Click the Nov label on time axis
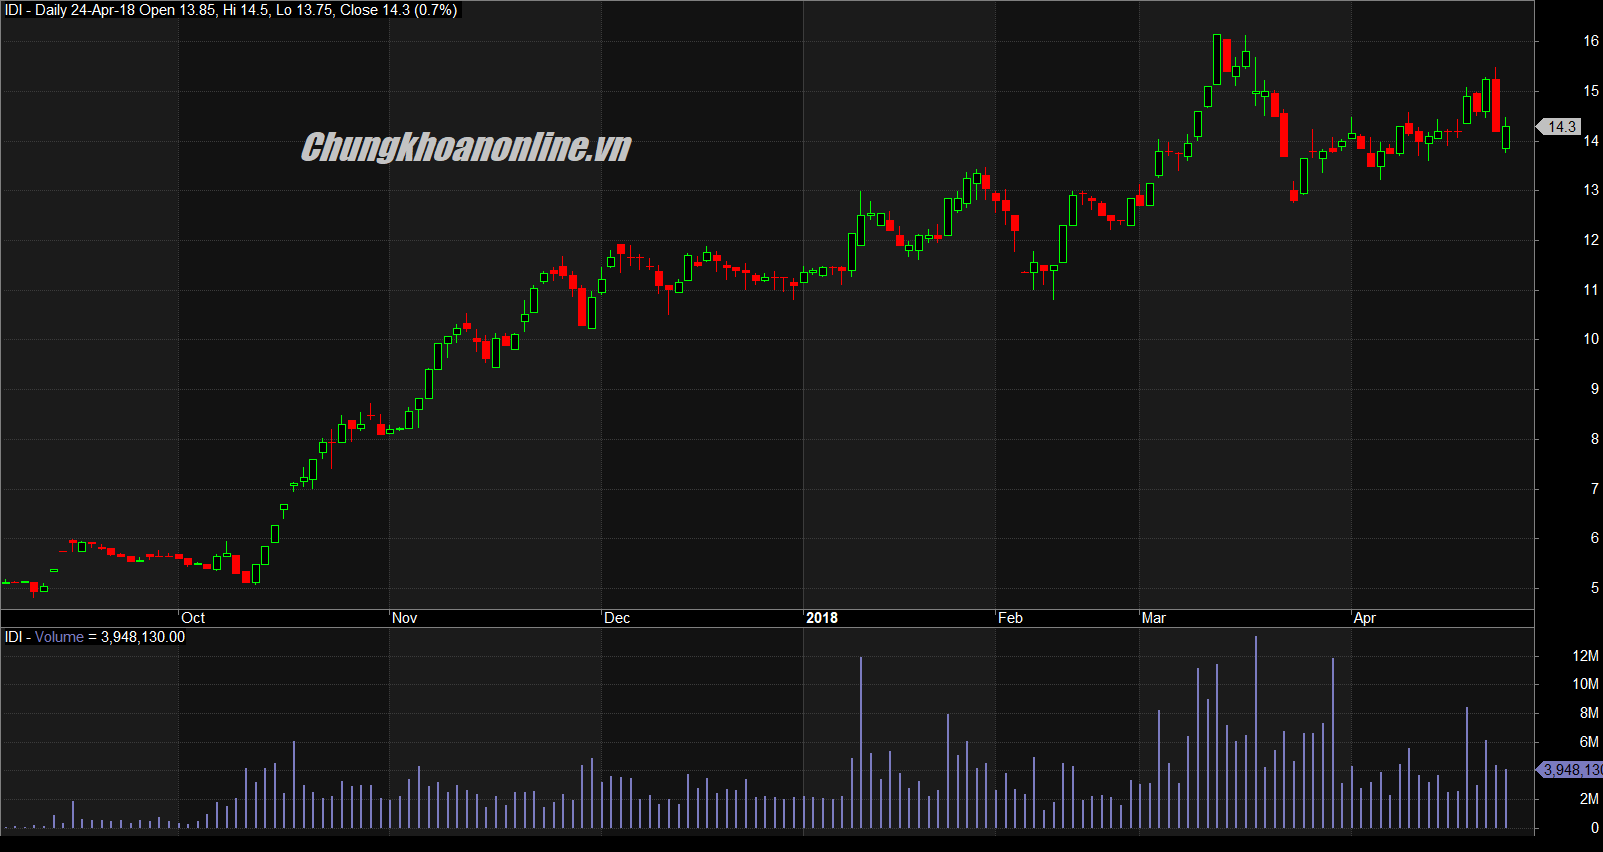1603x852 pixels. click(404, 618)
